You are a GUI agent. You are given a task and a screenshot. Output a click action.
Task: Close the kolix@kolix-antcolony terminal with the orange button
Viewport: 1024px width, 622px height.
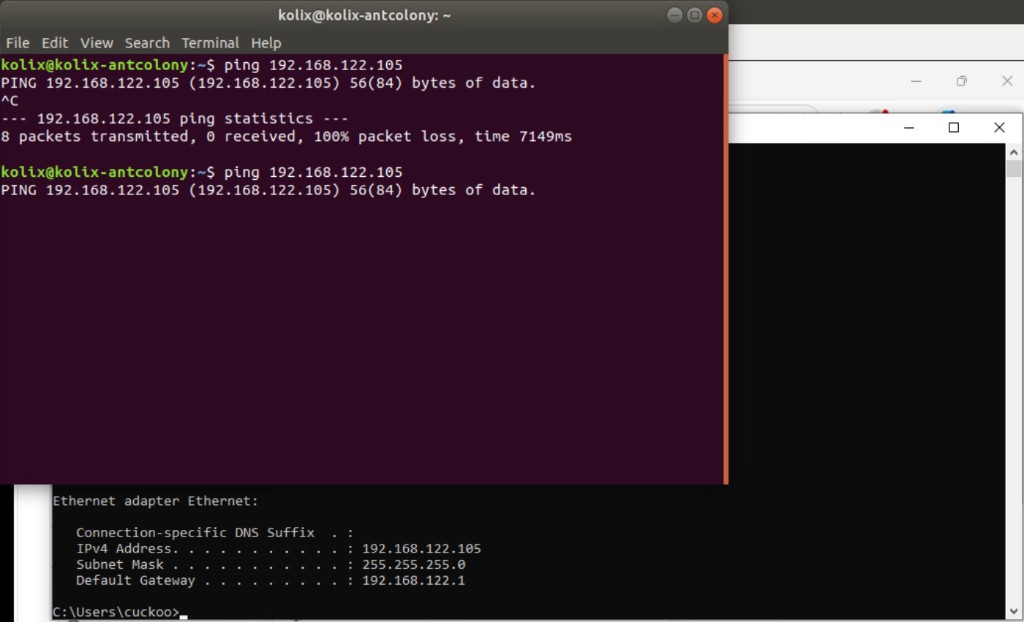pos(715,15)
